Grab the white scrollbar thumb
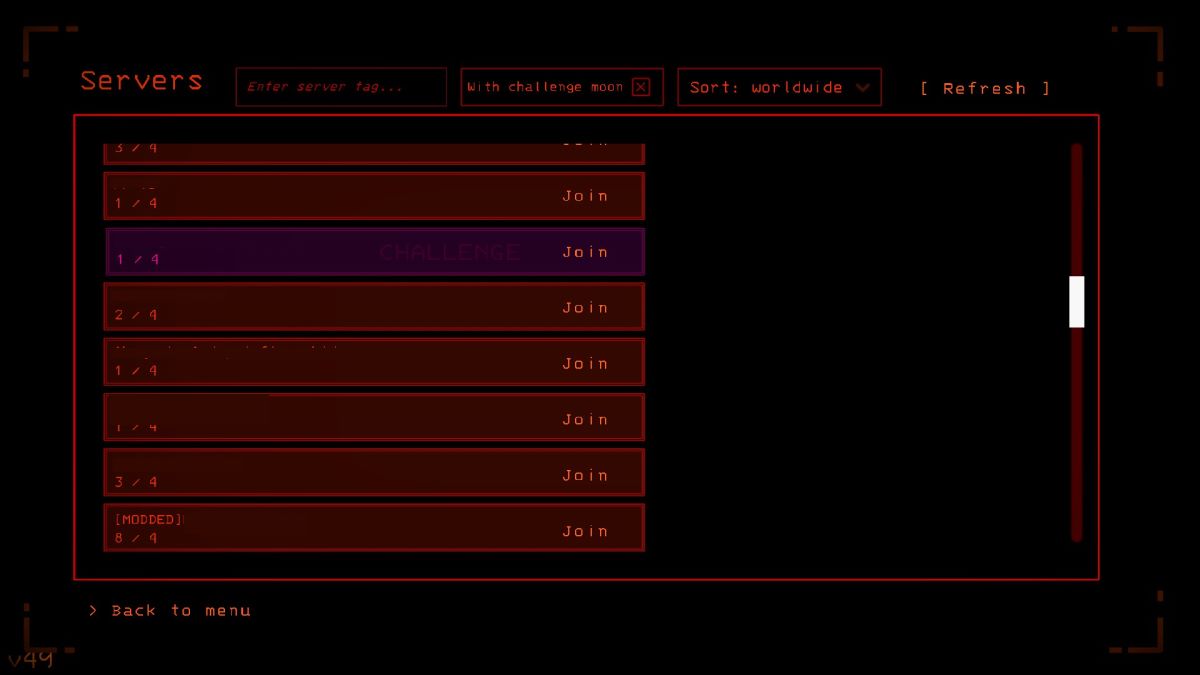The height and width of the screenshot is (675, 1200). click(x=1077, y=301)
